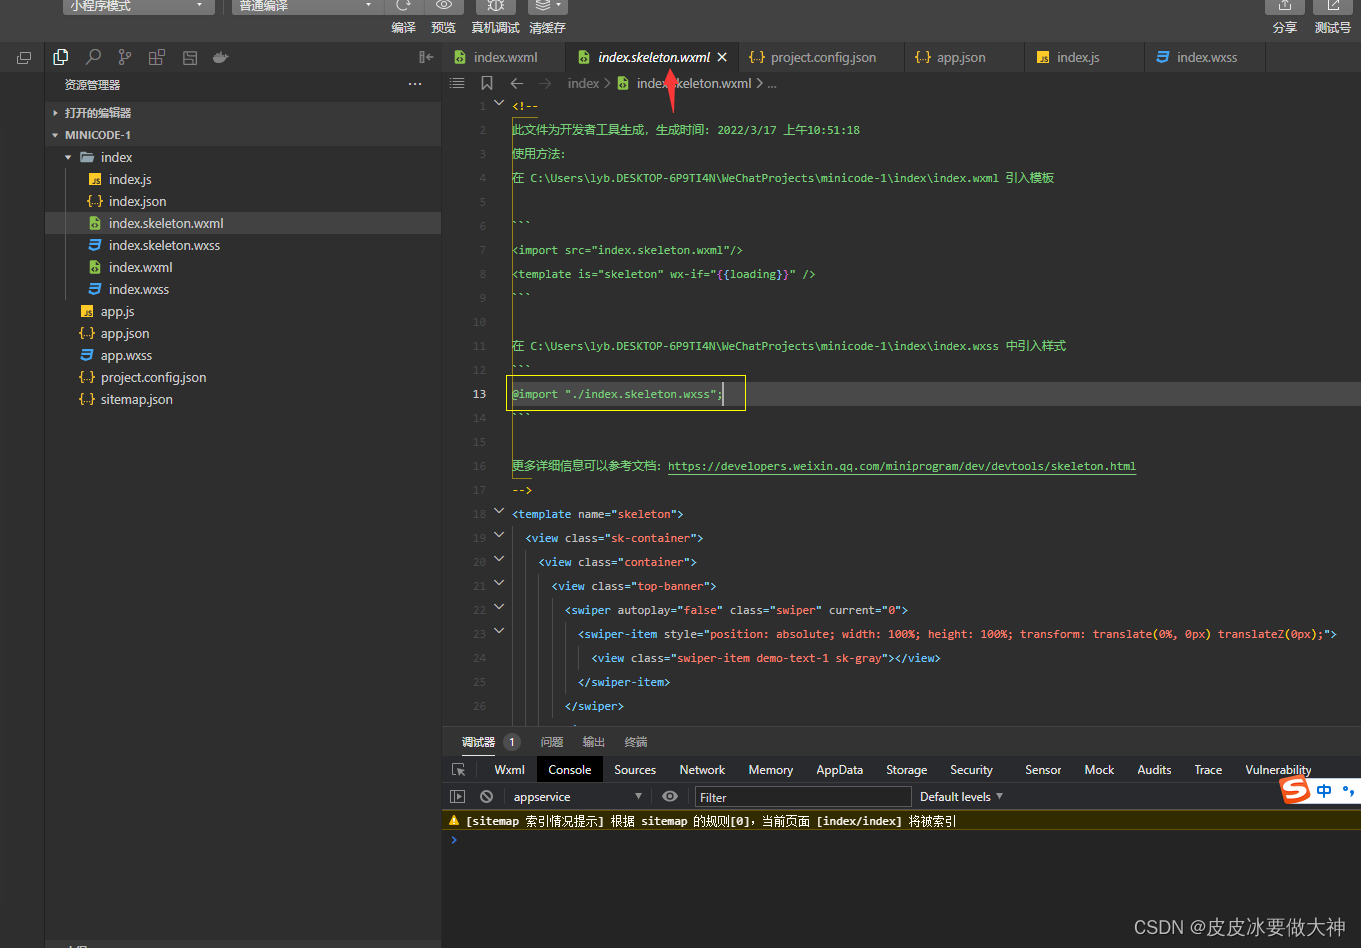Image resolution: width=1361 pixels, height=948 pixels.
Task: Open the Source Control branch icon
Action: [x=125, y=57]
